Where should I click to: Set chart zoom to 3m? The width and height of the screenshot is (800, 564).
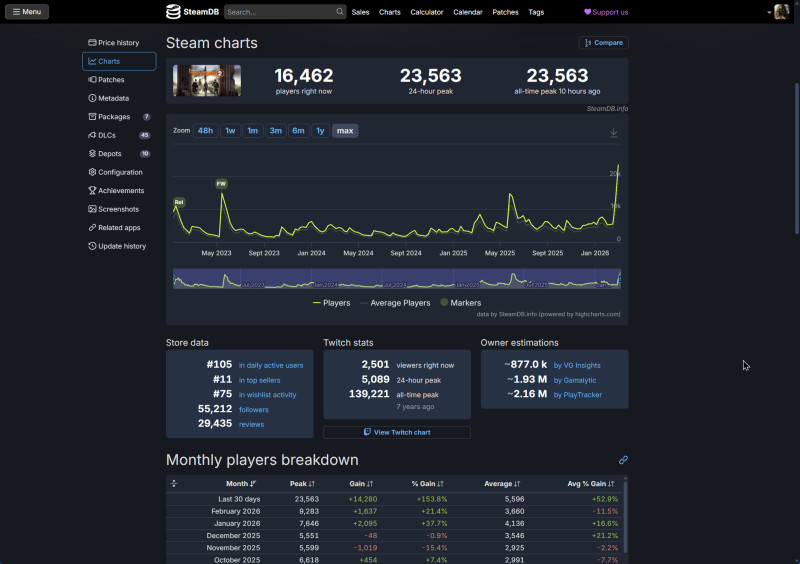coord(276,131)
